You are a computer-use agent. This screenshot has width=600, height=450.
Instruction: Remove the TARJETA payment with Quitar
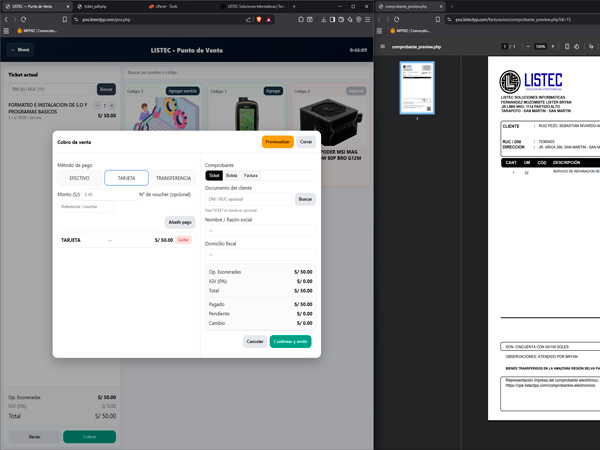[x=184, y=240]
